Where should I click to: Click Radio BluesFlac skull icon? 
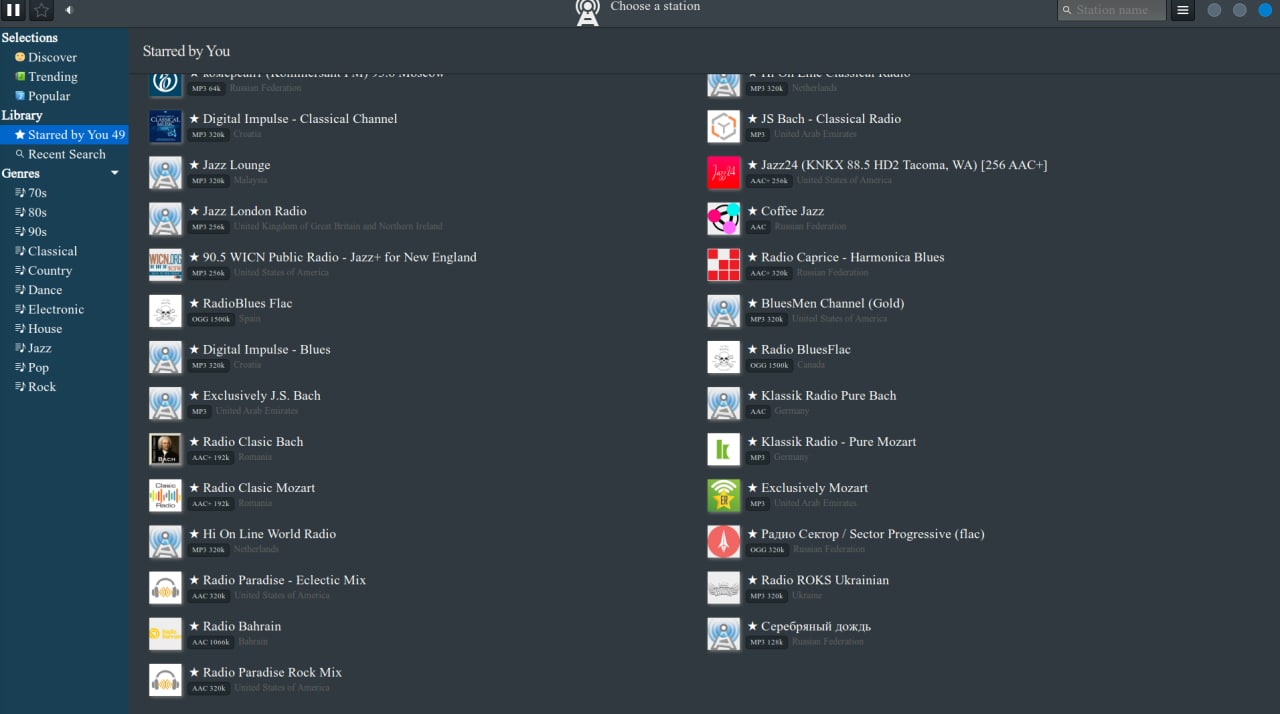(x=724, y=357)
